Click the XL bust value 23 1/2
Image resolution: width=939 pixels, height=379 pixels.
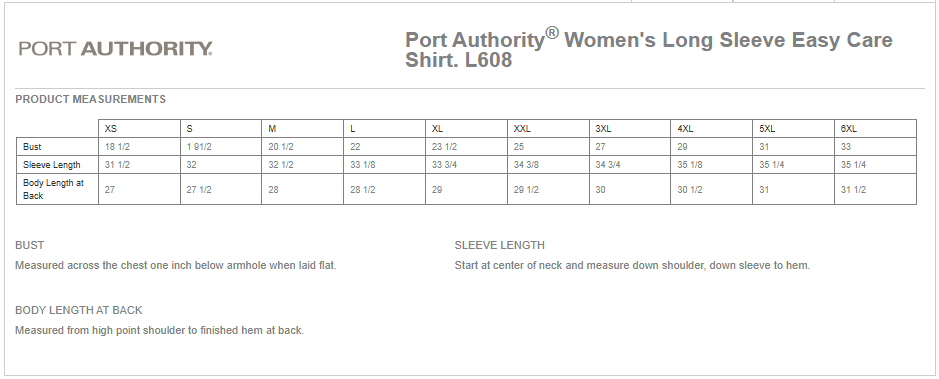pos(444,147)
